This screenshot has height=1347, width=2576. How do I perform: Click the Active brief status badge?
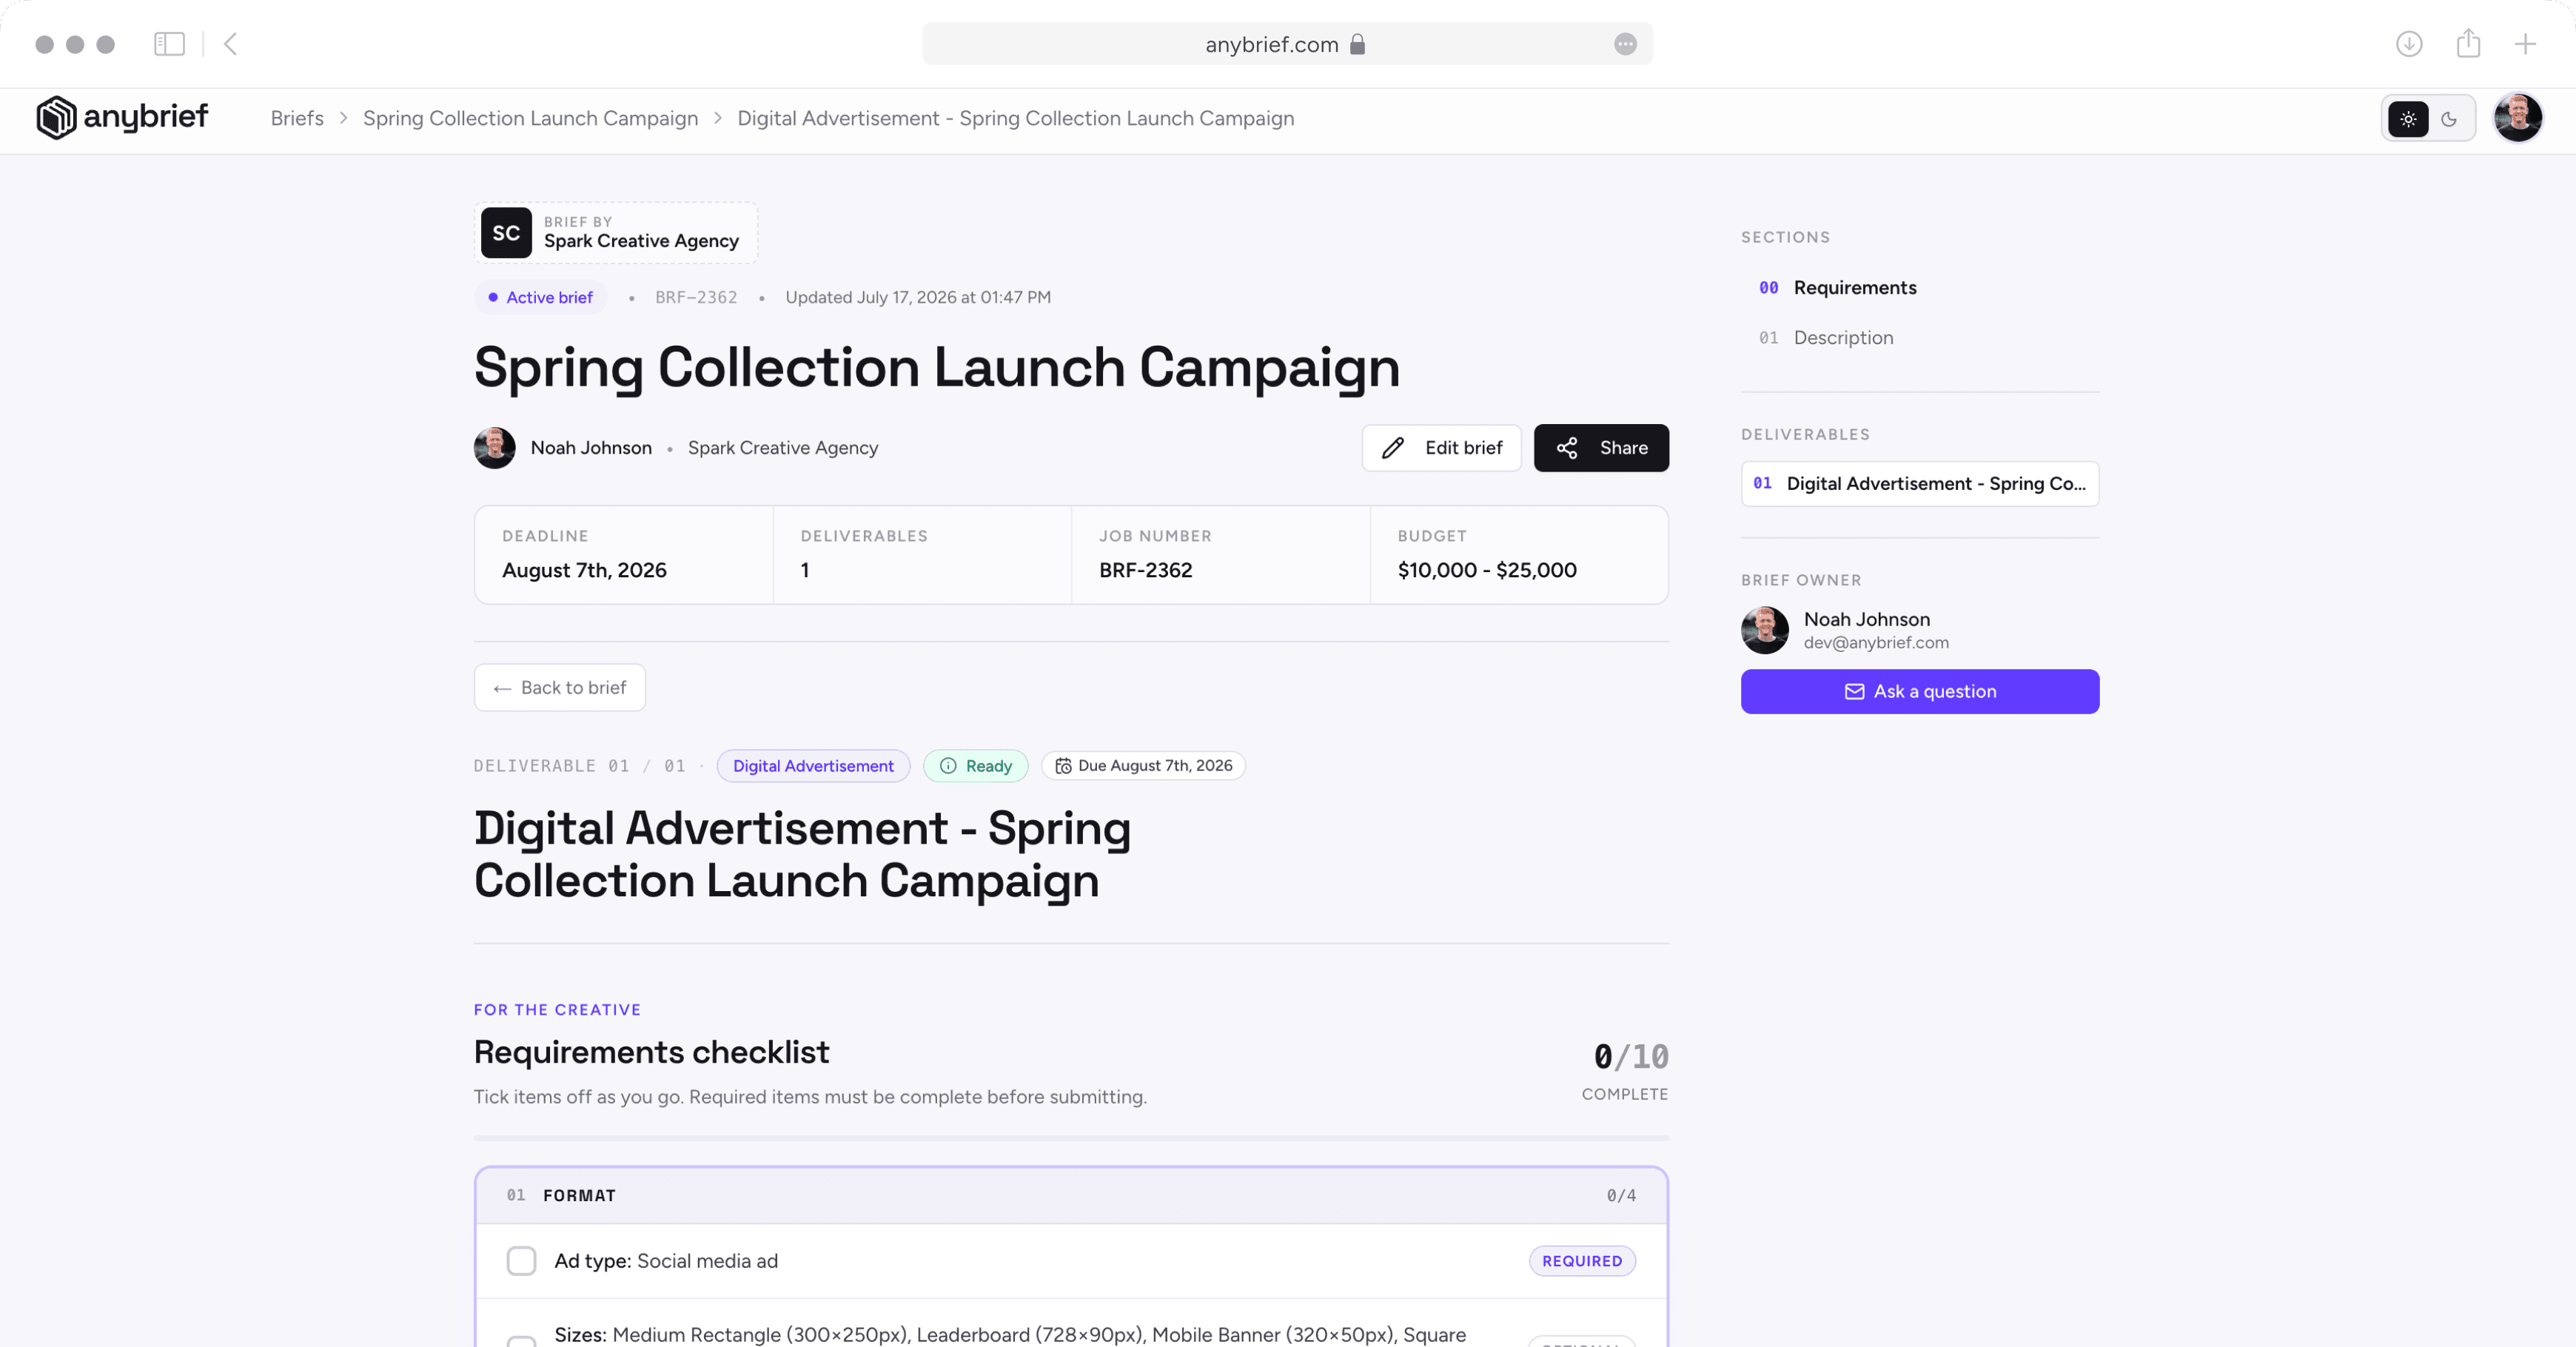click(x=540, y=297)
